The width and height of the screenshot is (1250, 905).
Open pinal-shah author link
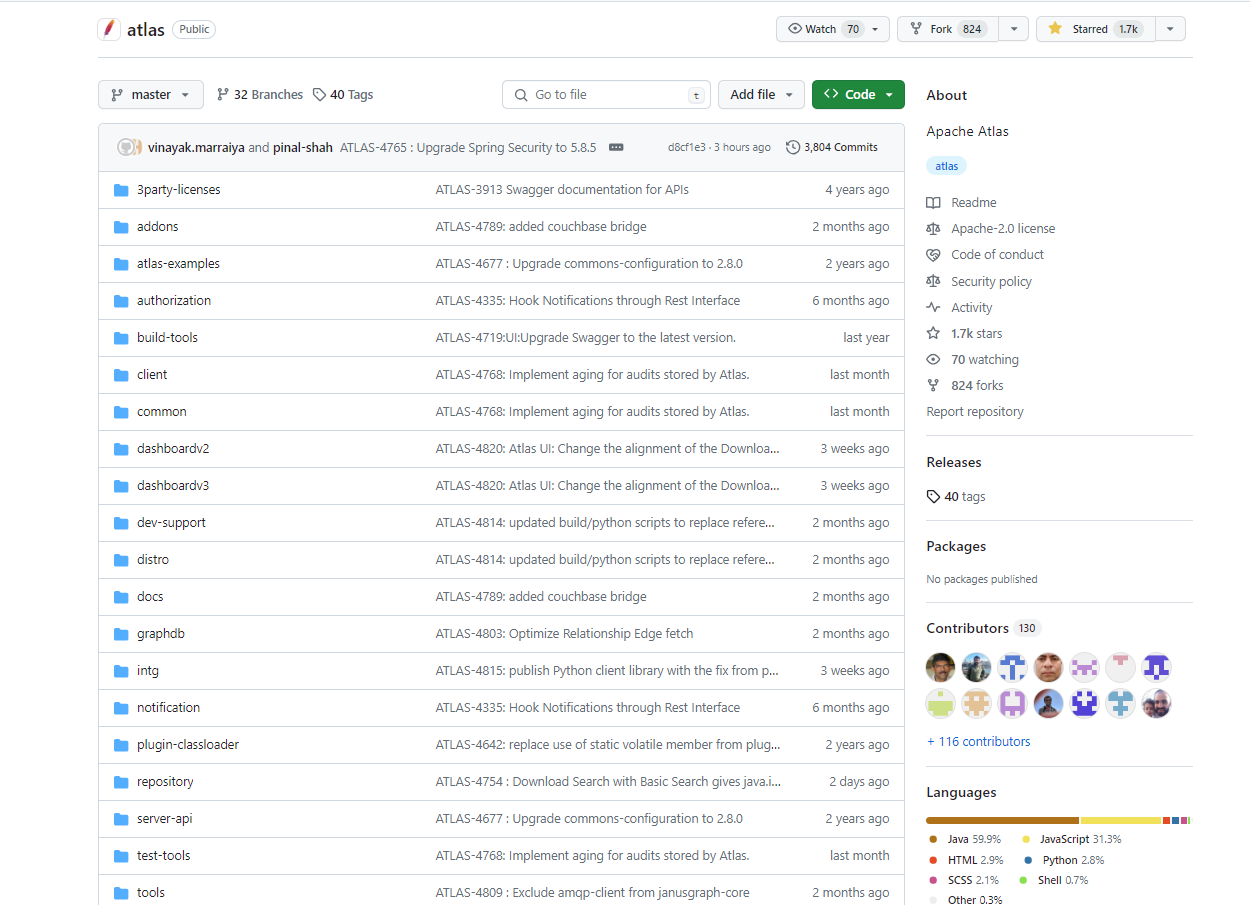click(303, 147)
